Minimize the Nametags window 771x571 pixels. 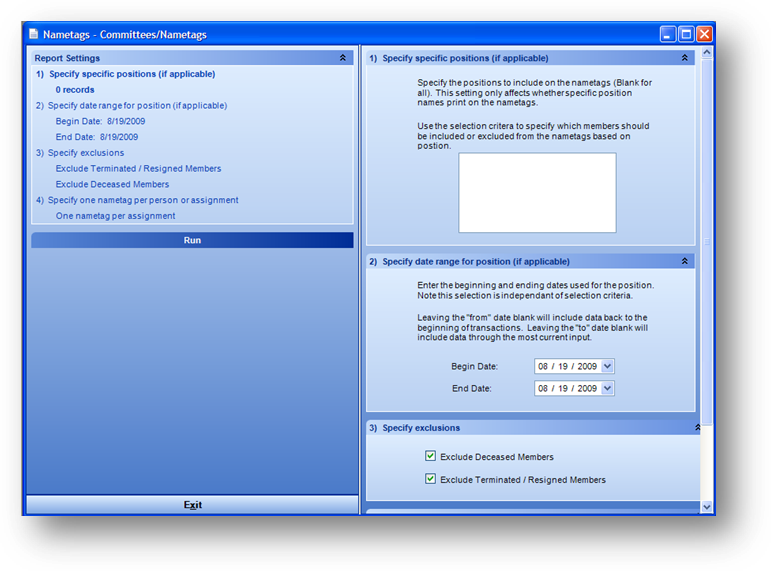click(667, 34)
